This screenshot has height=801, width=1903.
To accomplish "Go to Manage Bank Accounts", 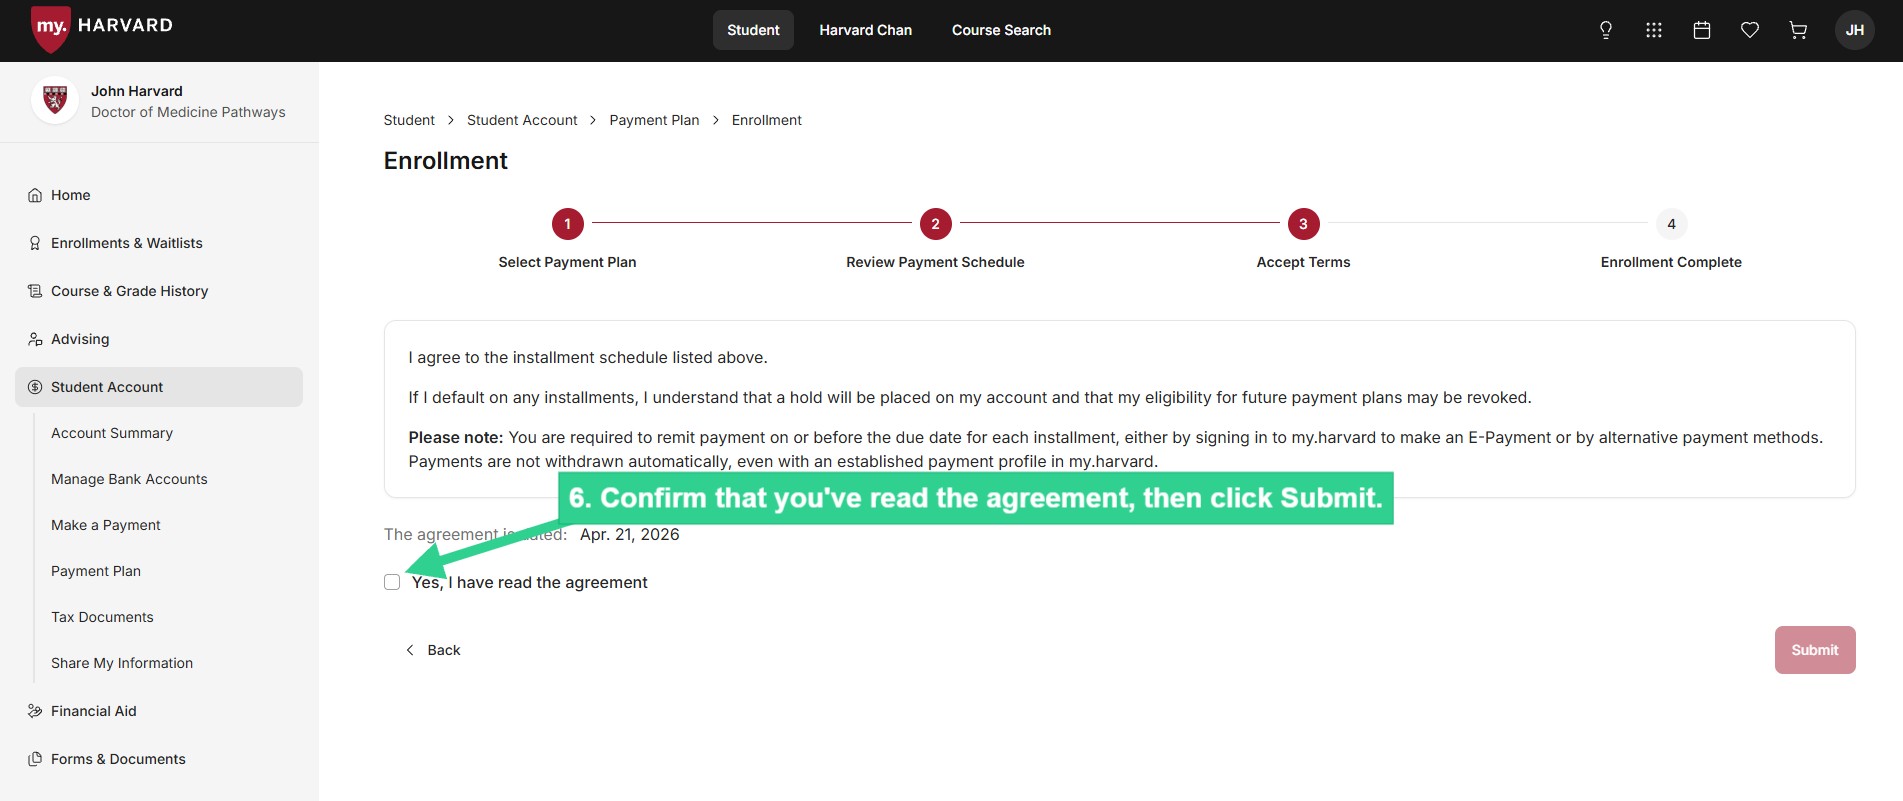I will click(129, 479).
